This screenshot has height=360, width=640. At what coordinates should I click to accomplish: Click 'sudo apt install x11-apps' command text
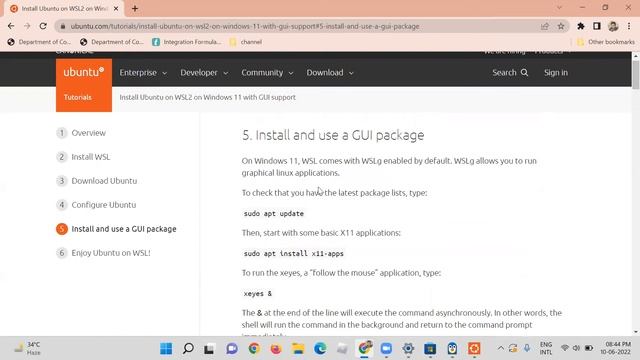293,253
